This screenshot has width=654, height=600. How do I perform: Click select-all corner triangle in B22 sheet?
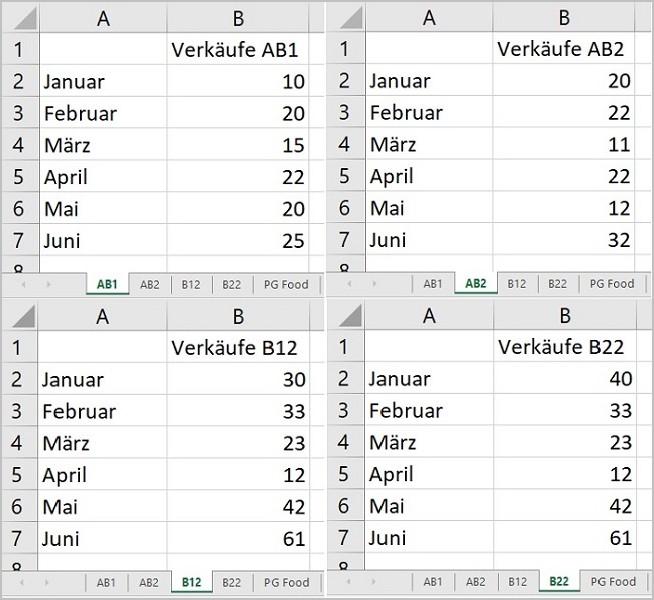point(350,316)
